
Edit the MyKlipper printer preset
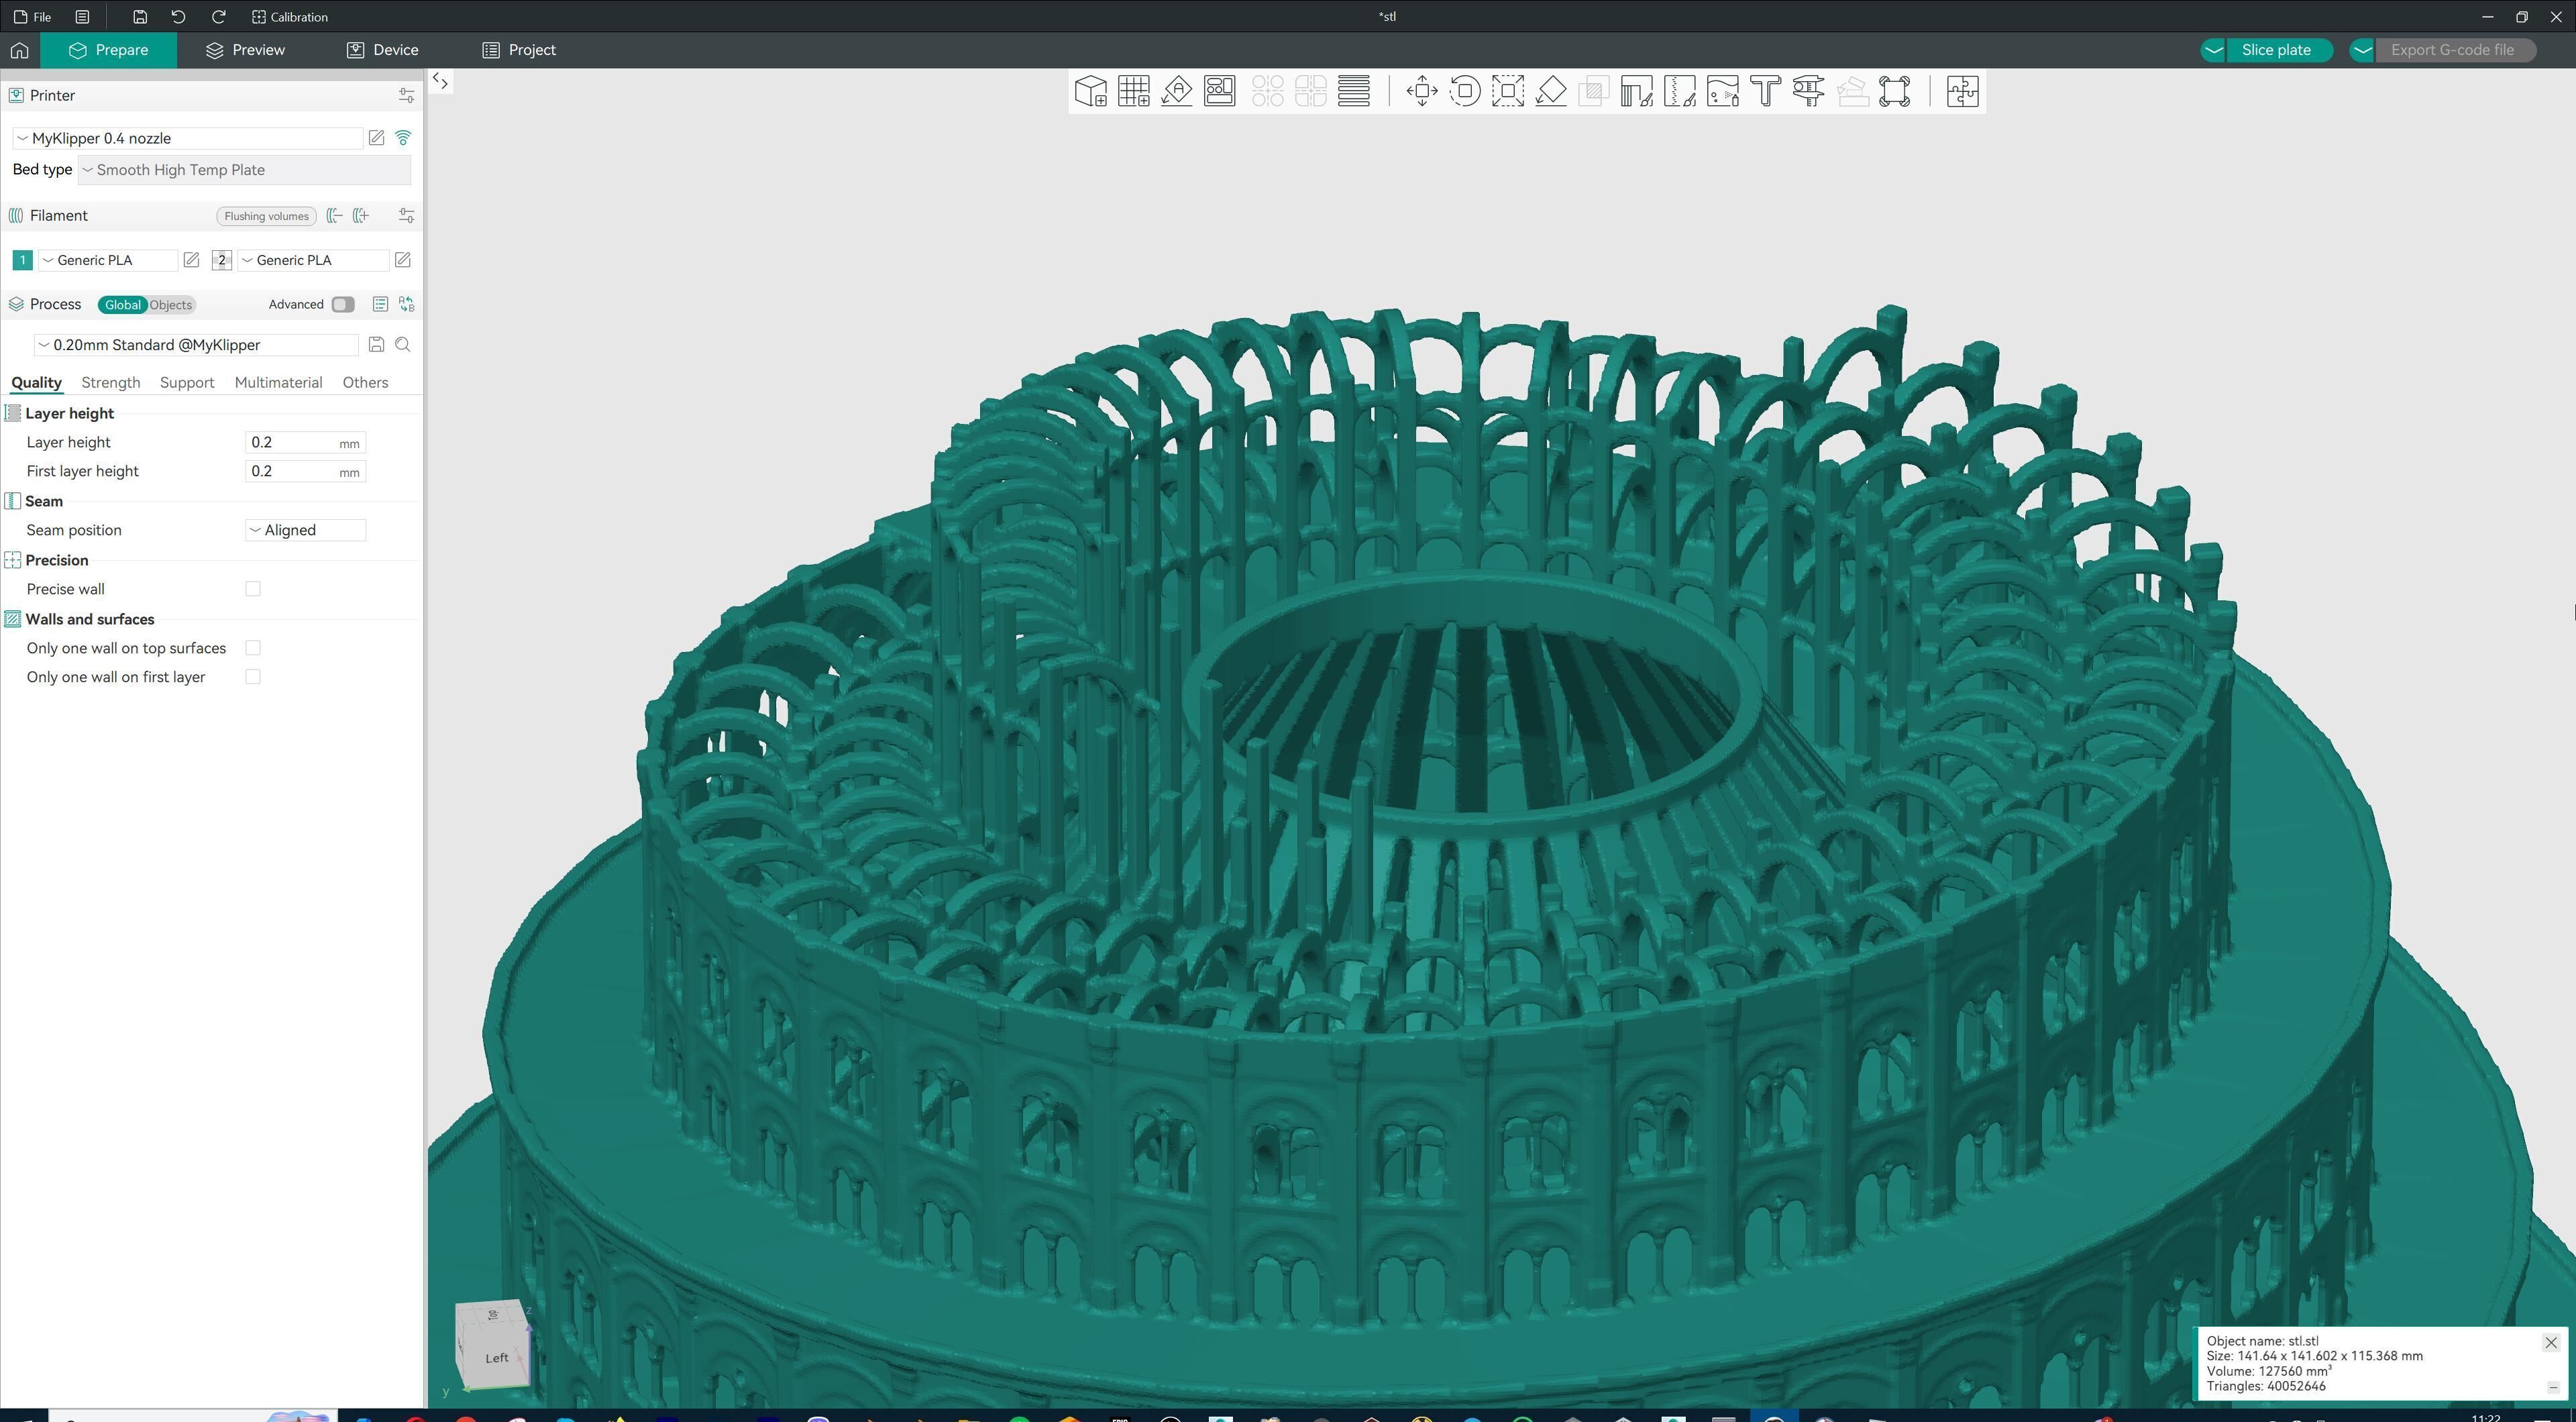click(376, 138)
